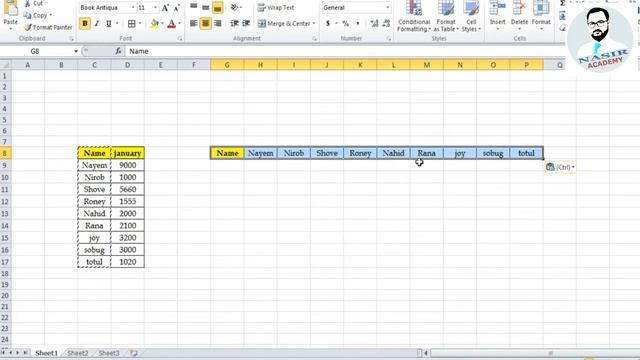Click Insert cells button
This screenshot has width=640, height=360.
(497, 16)
